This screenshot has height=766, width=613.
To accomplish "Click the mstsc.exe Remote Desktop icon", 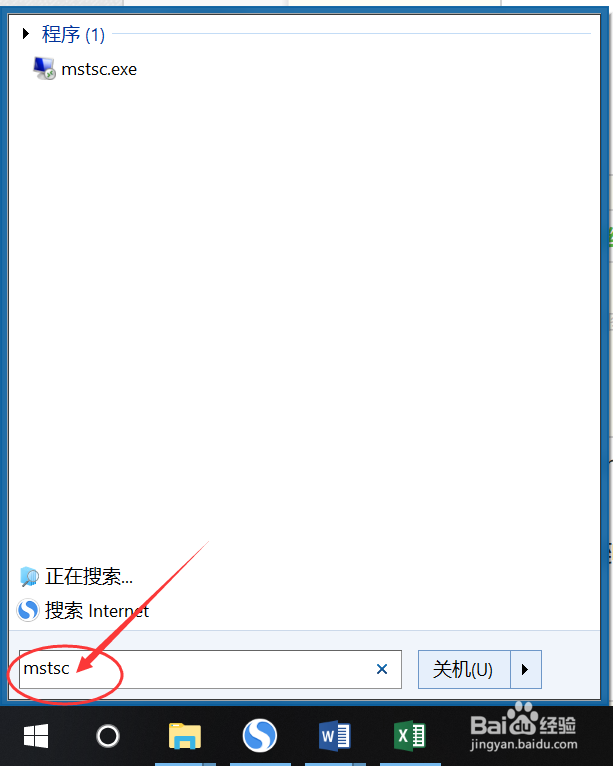I will click(44, 68).
